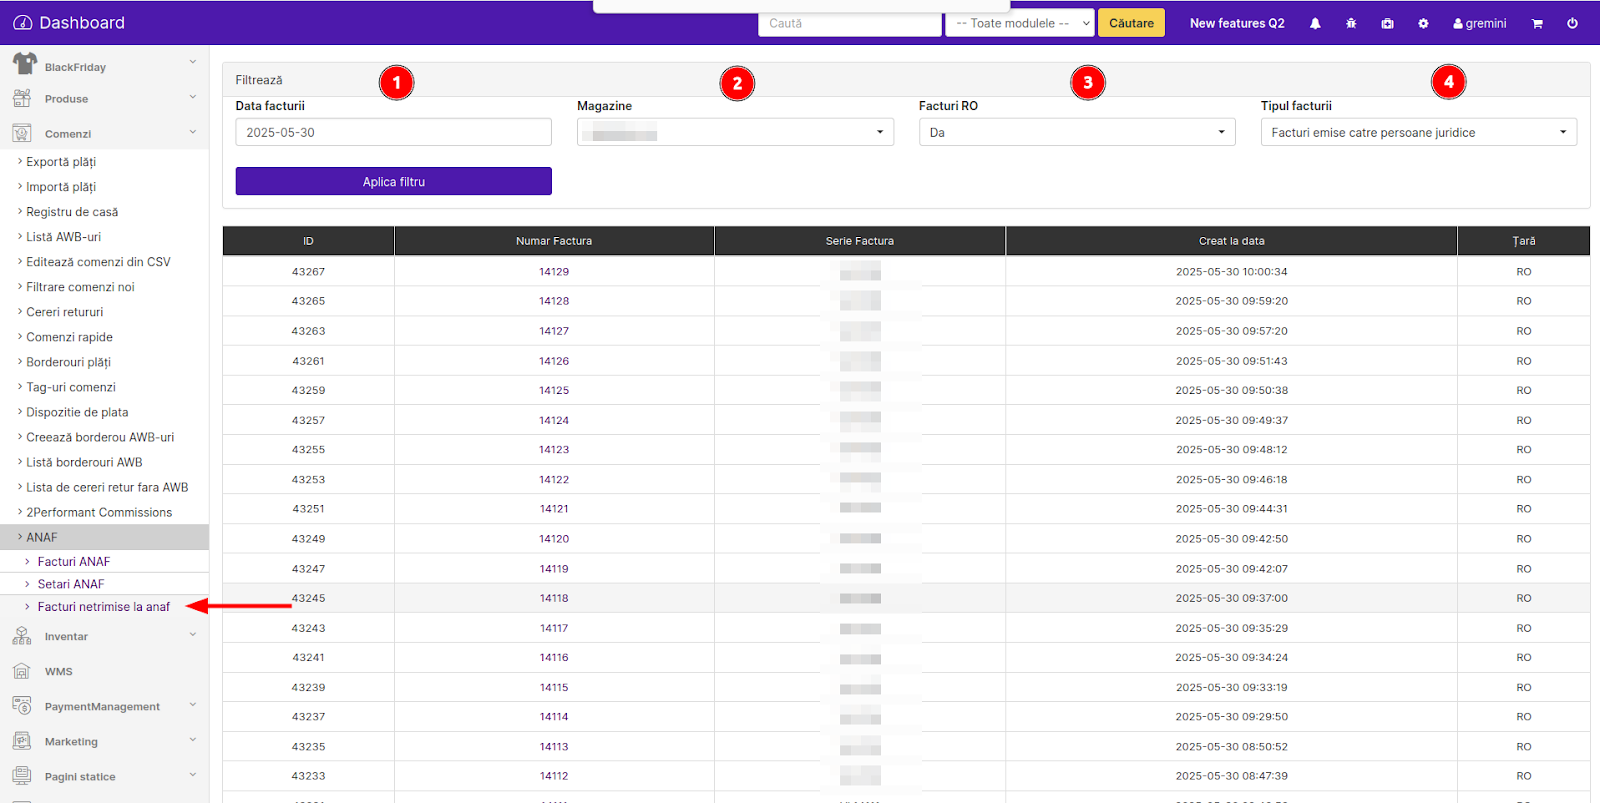Open the shopping cart icon
1600x803 pixels.
(x=1537, y=23)
